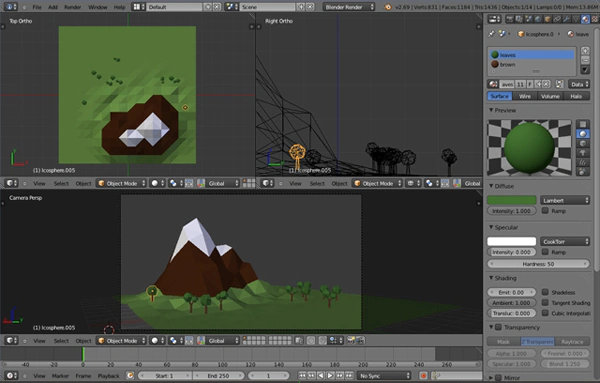Image resolution: width=600 pixels, height=383 pixels.
Task: Select the Volume material type
Action: pyautogui.click(x=550, y=96)
